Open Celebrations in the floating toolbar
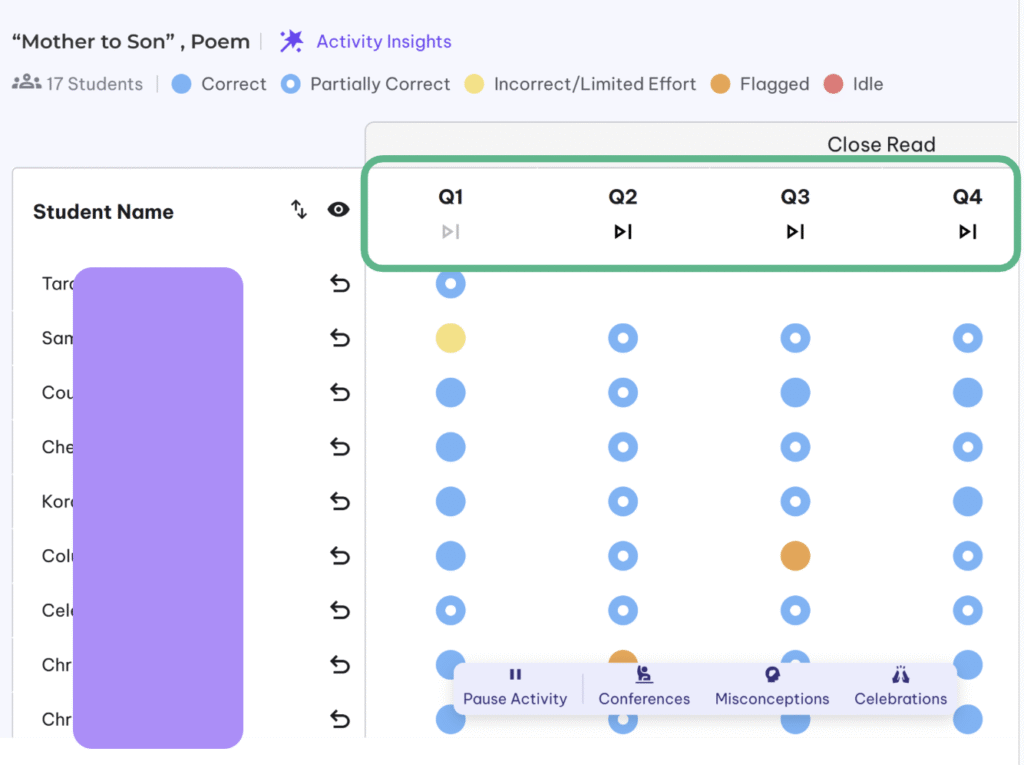The width and height of the screenshot is (1024, 765). (x=900, y=687)
